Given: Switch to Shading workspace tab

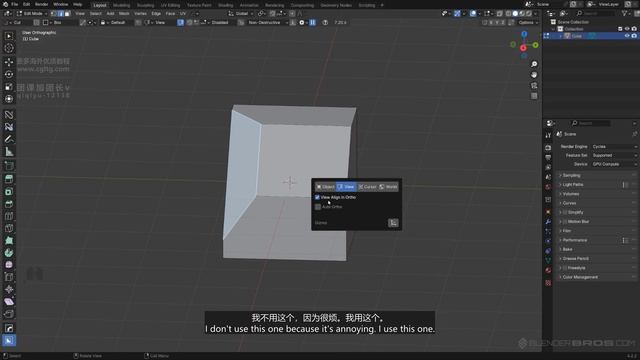Looking at the screenshot, I should (225, 5).
